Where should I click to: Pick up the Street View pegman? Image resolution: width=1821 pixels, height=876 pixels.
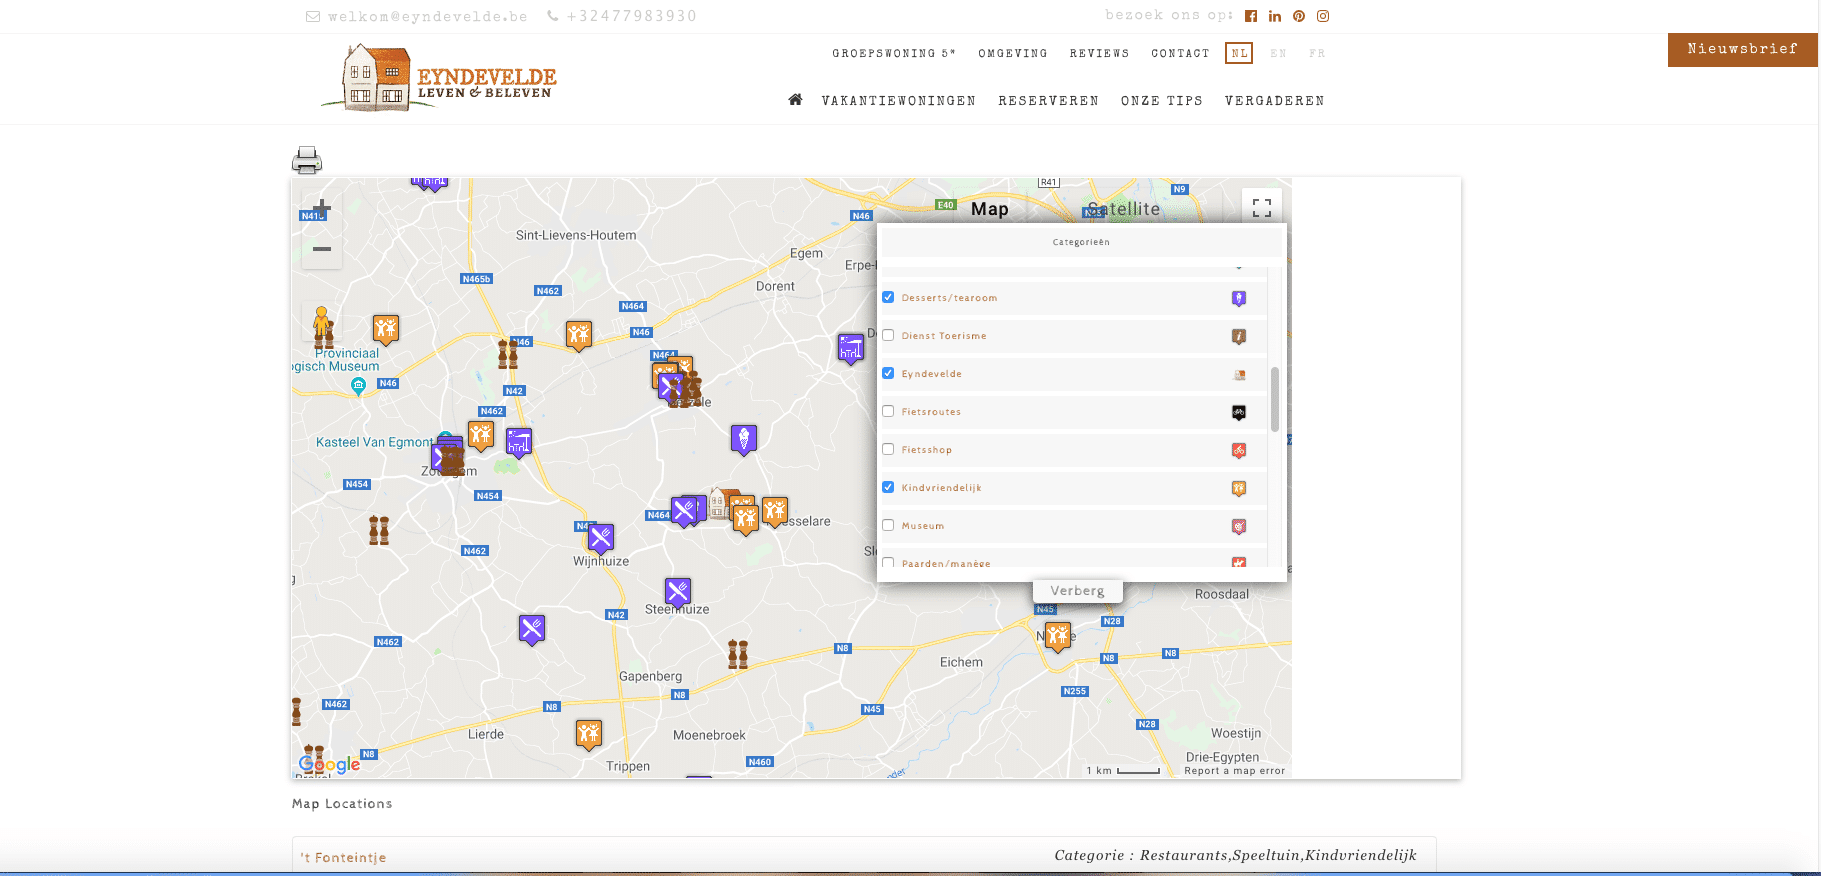[321, 322]
